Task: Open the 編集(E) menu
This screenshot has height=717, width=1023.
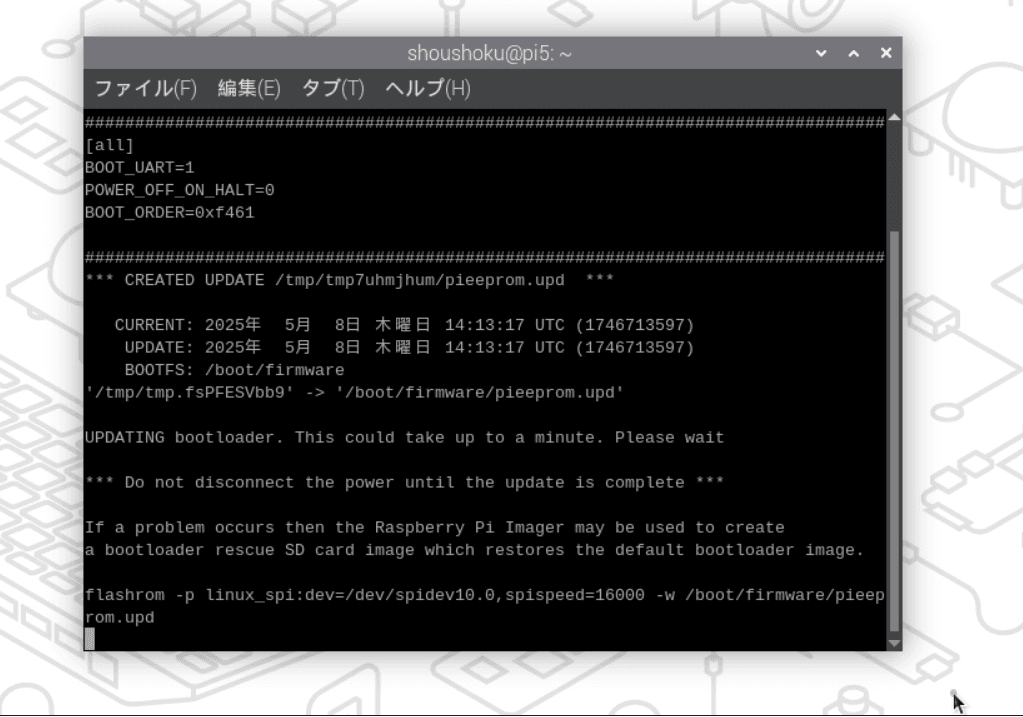Action: 248,89
